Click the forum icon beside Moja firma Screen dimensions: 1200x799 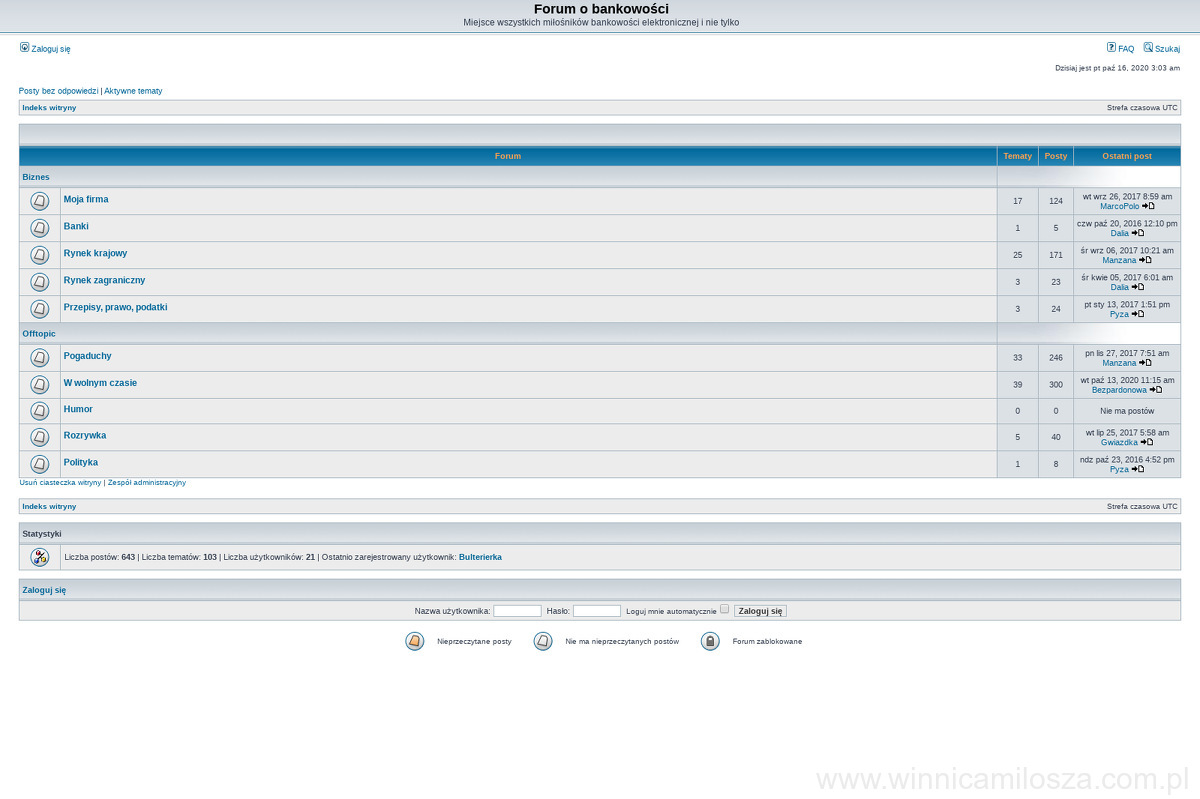(x=39, y=201)
